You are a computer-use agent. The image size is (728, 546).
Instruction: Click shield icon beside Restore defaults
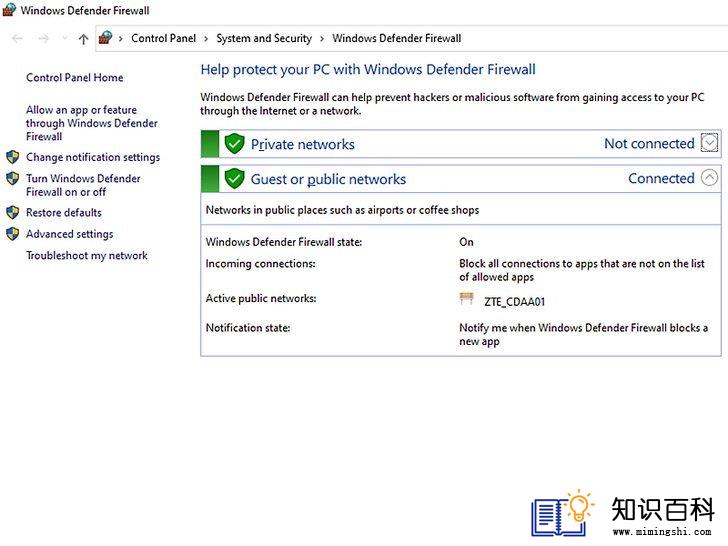[13, 213]
